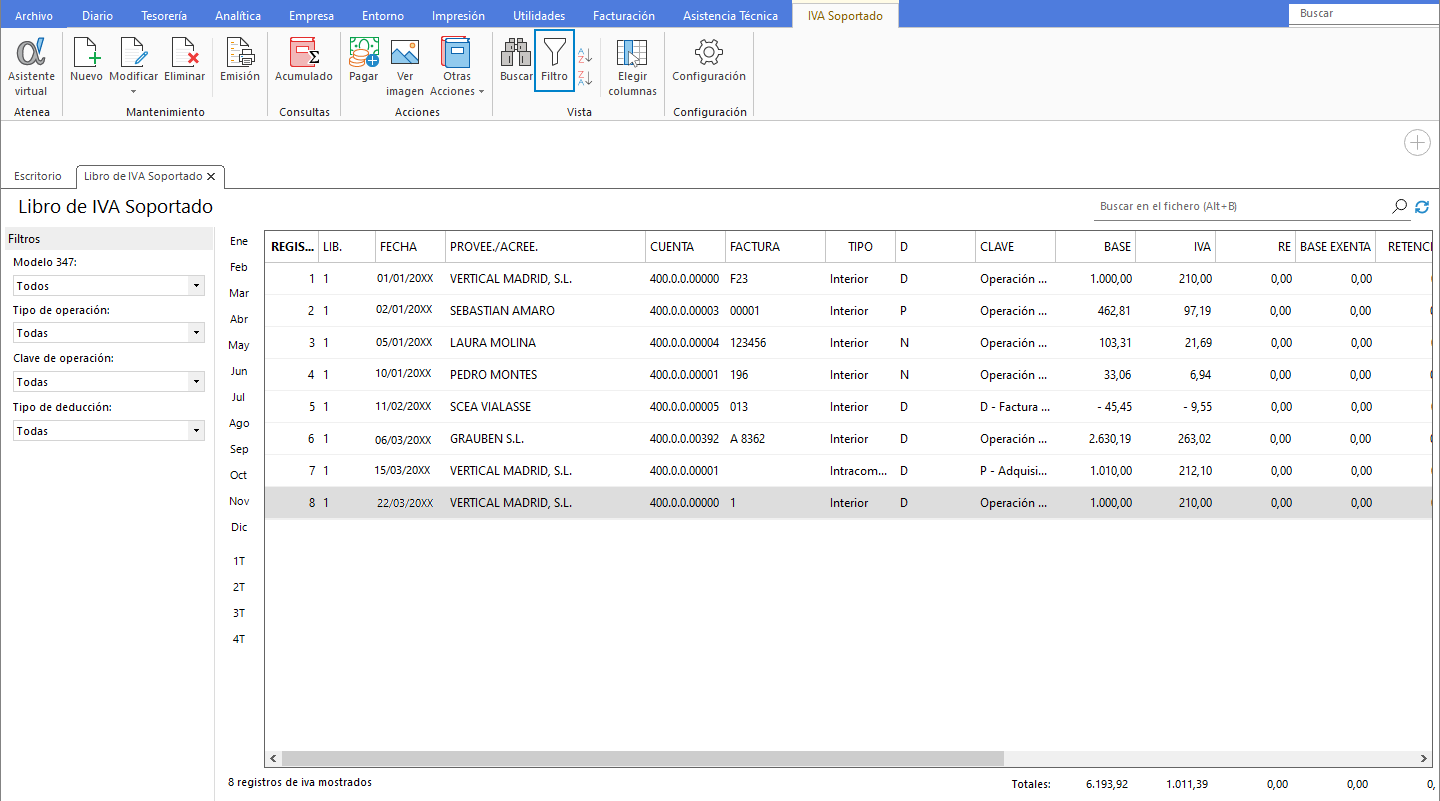Sort by BASE column header
This screenshot has width=1440, height=801.
click(1095, 247)
